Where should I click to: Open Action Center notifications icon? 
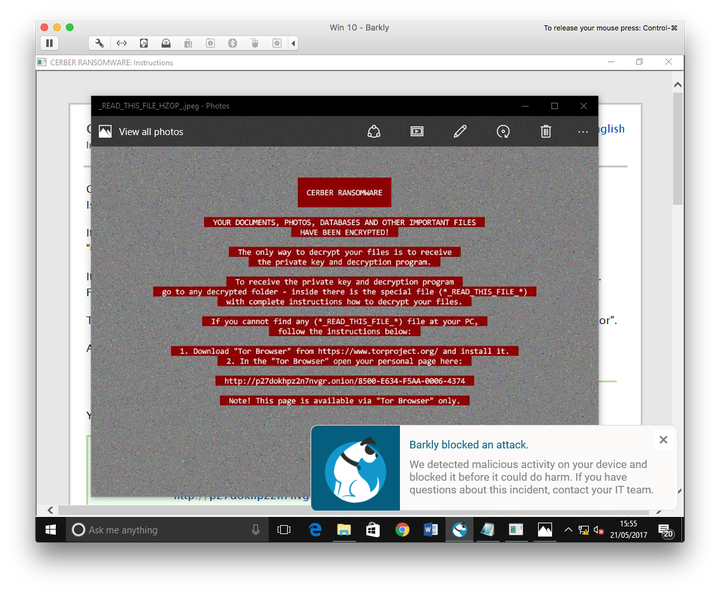tap(665, 531)
